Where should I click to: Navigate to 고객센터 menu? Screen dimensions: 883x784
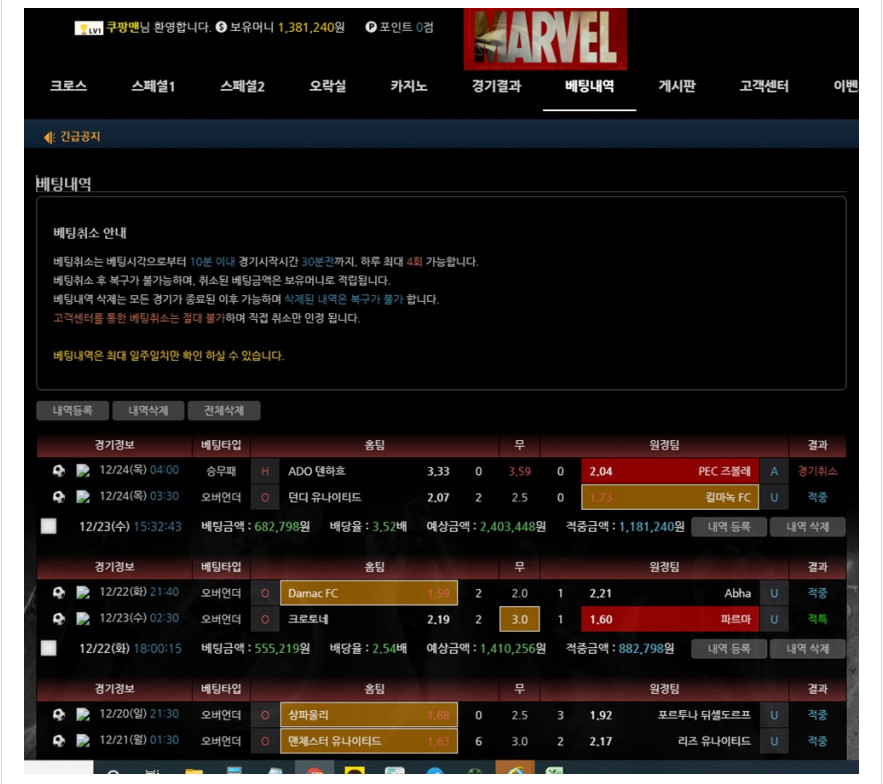tap(763, 87)
